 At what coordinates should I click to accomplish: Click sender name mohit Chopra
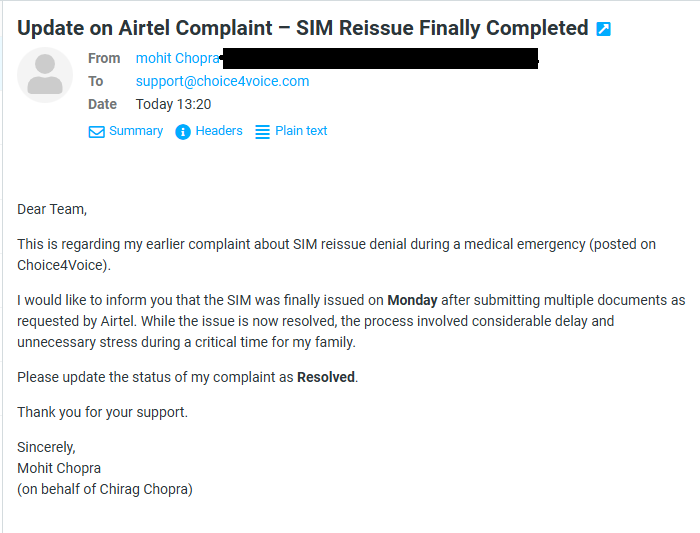coord(177,58)
